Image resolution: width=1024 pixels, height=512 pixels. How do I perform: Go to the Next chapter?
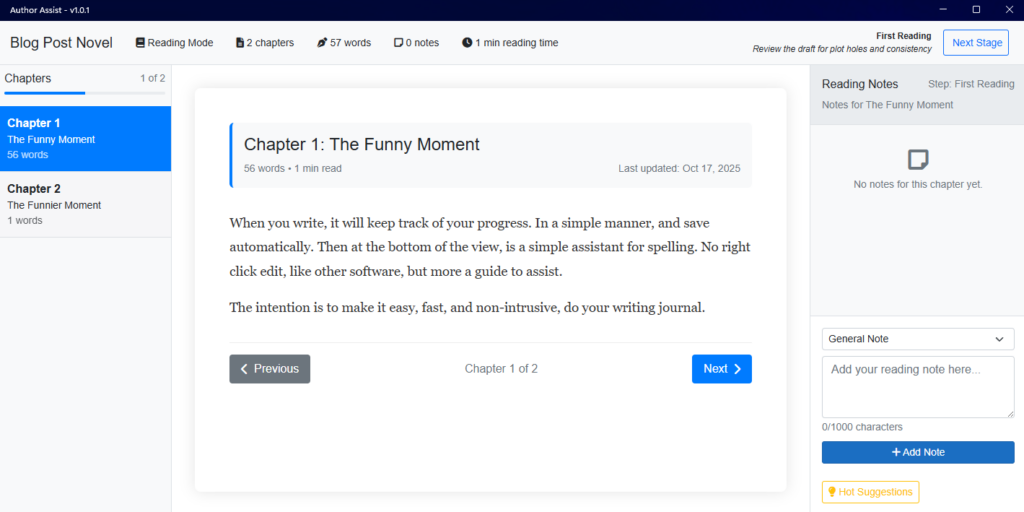[721, 369]
